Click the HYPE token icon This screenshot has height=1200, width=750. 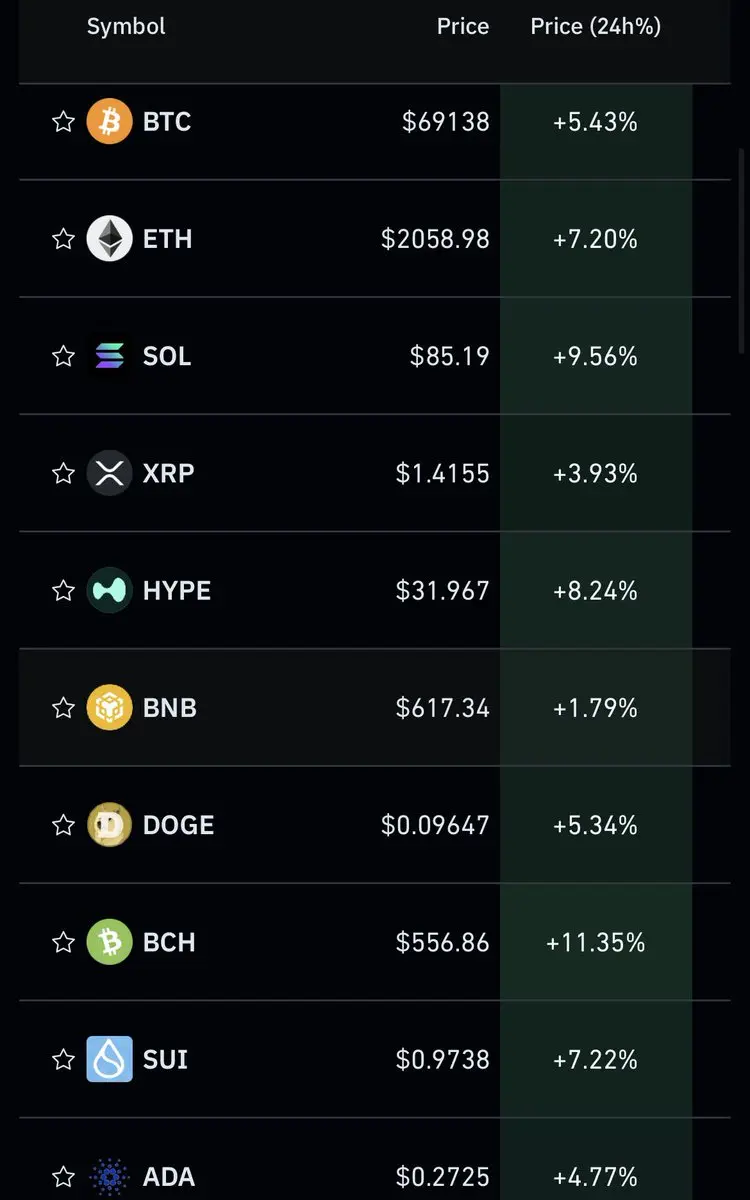109,590
